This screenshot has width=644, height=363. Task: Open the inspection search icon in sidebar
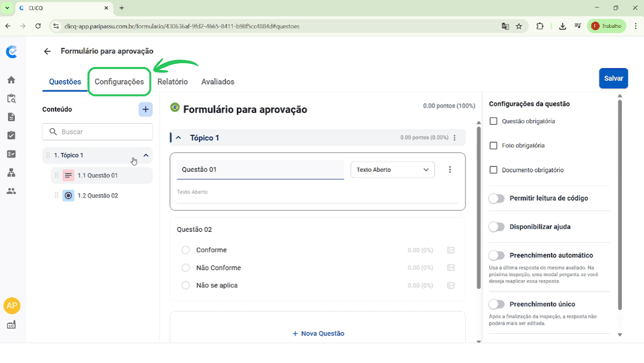click(12, 99)
